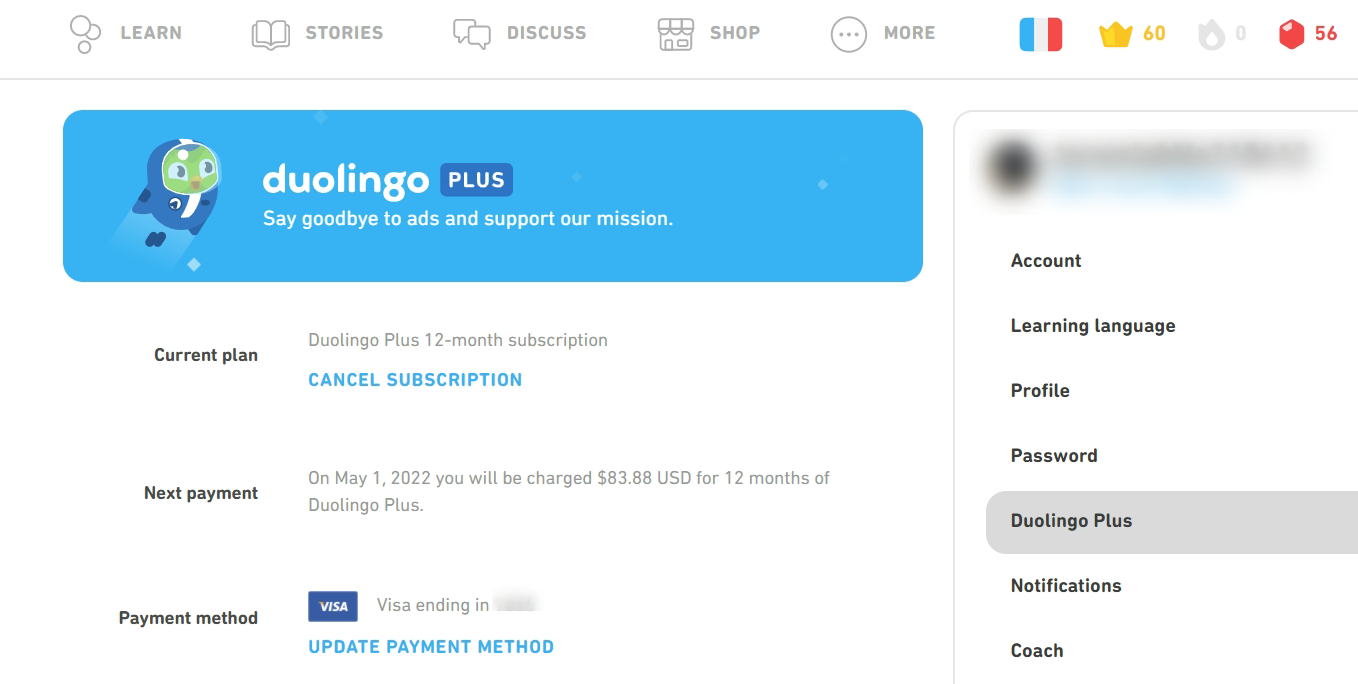
Task: Open the Shop storefront icon
Action: (x=676, y=34)
